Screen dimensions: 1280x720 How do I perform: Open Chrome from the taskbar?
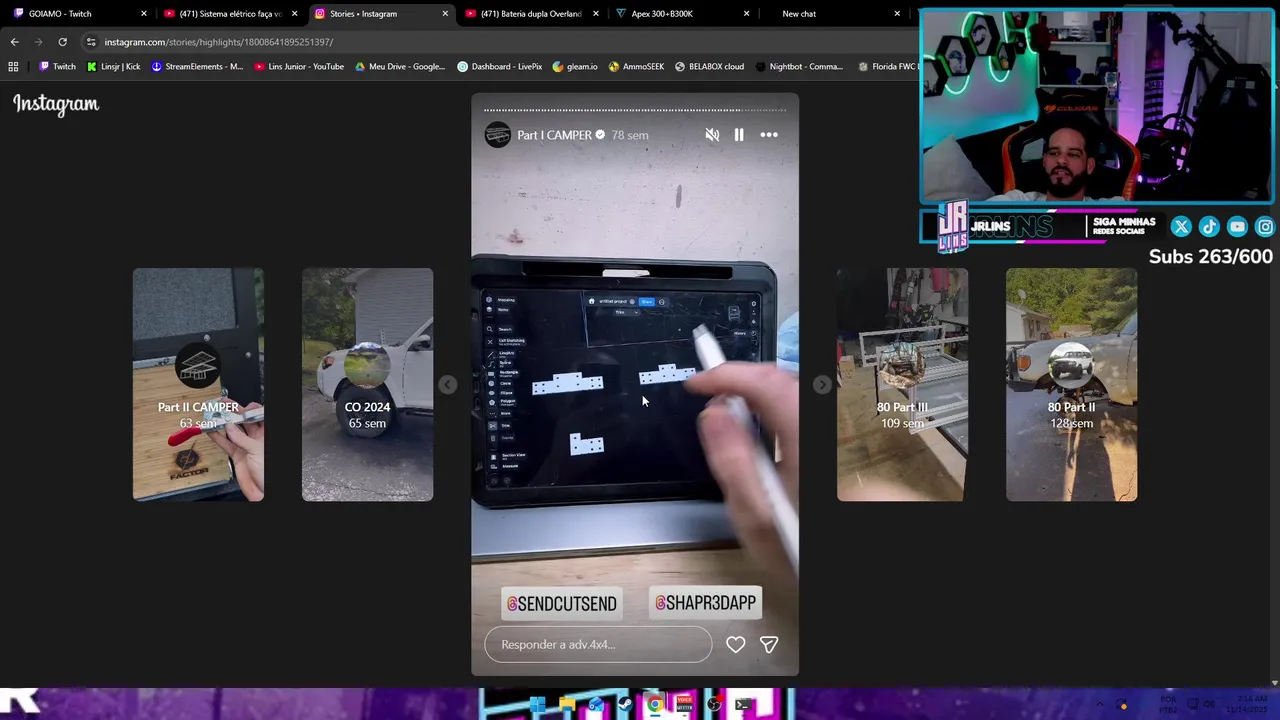[655, 705]
